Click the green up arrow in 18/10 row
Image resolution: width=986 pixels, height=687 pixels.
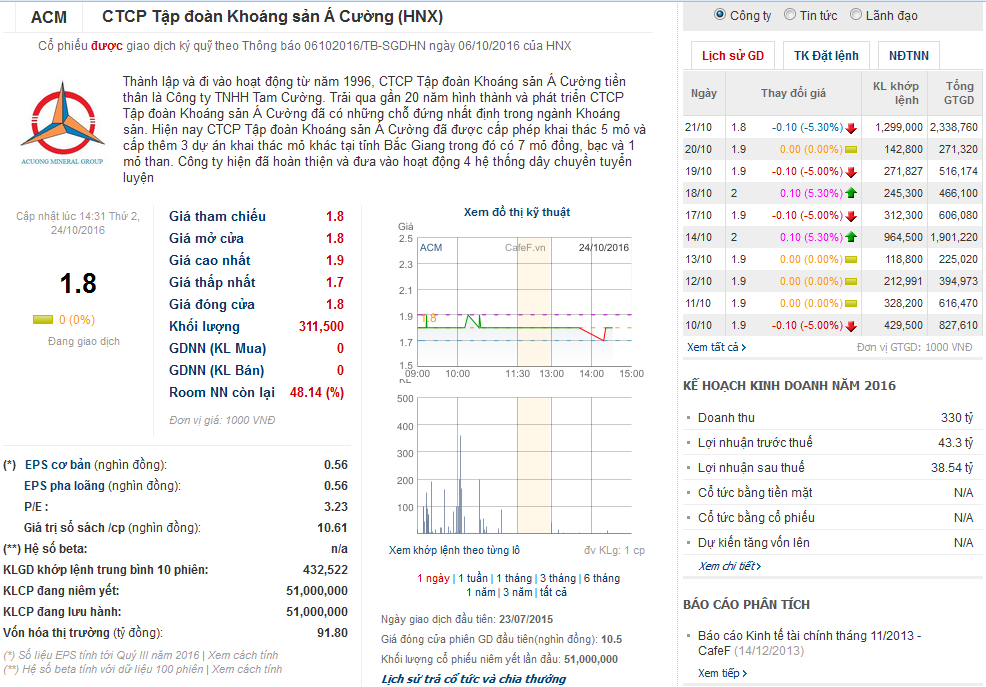coord(851,193)
